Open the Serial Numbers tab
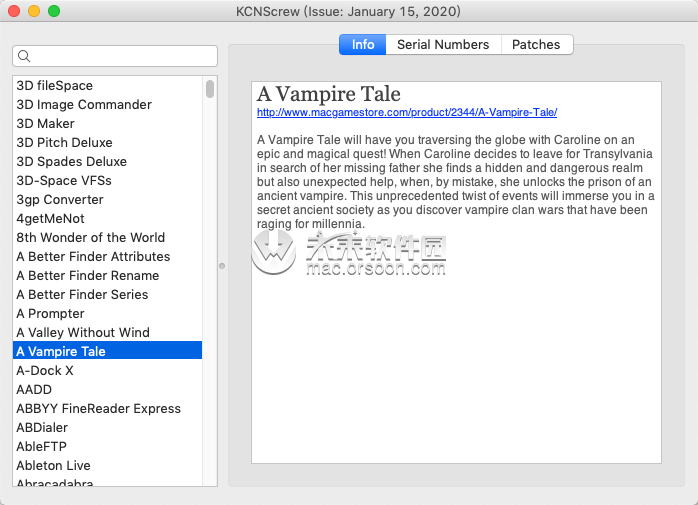 (443, 45)
